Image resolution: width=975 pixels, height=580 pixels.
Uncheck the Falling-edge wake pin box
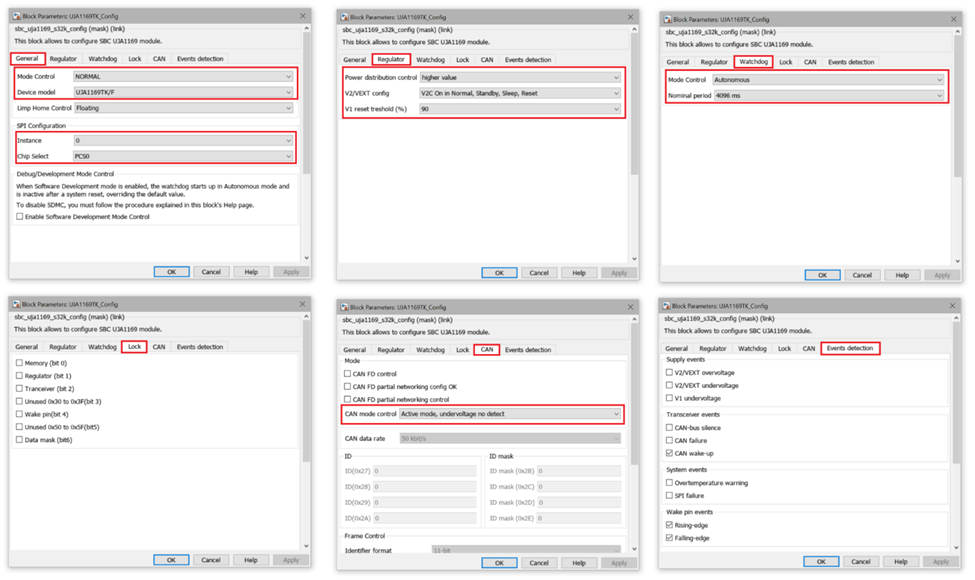670,538
